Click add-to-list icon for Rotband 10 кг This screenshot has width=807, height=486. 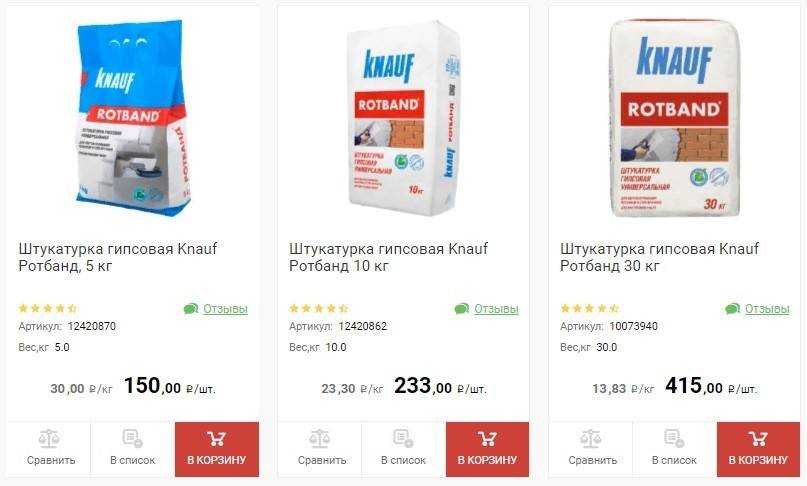pyautogui.click(x=403, y=439)
